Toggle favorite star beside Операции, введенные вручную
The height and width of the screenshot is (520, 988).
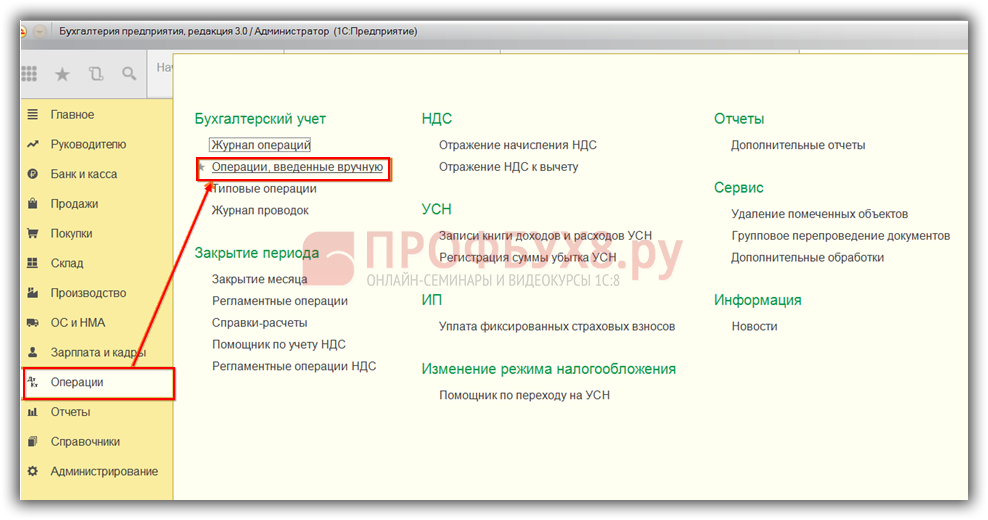(x=202, y=167)
